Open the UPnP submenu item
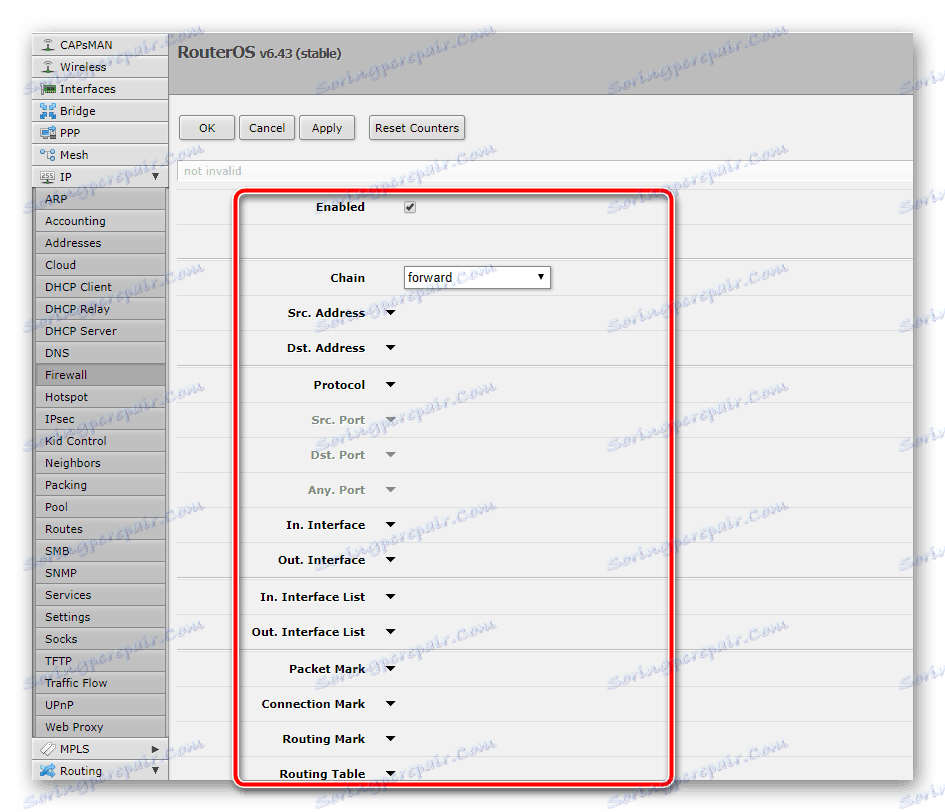The height and width of the screenshot is (812, 945). 100,705
